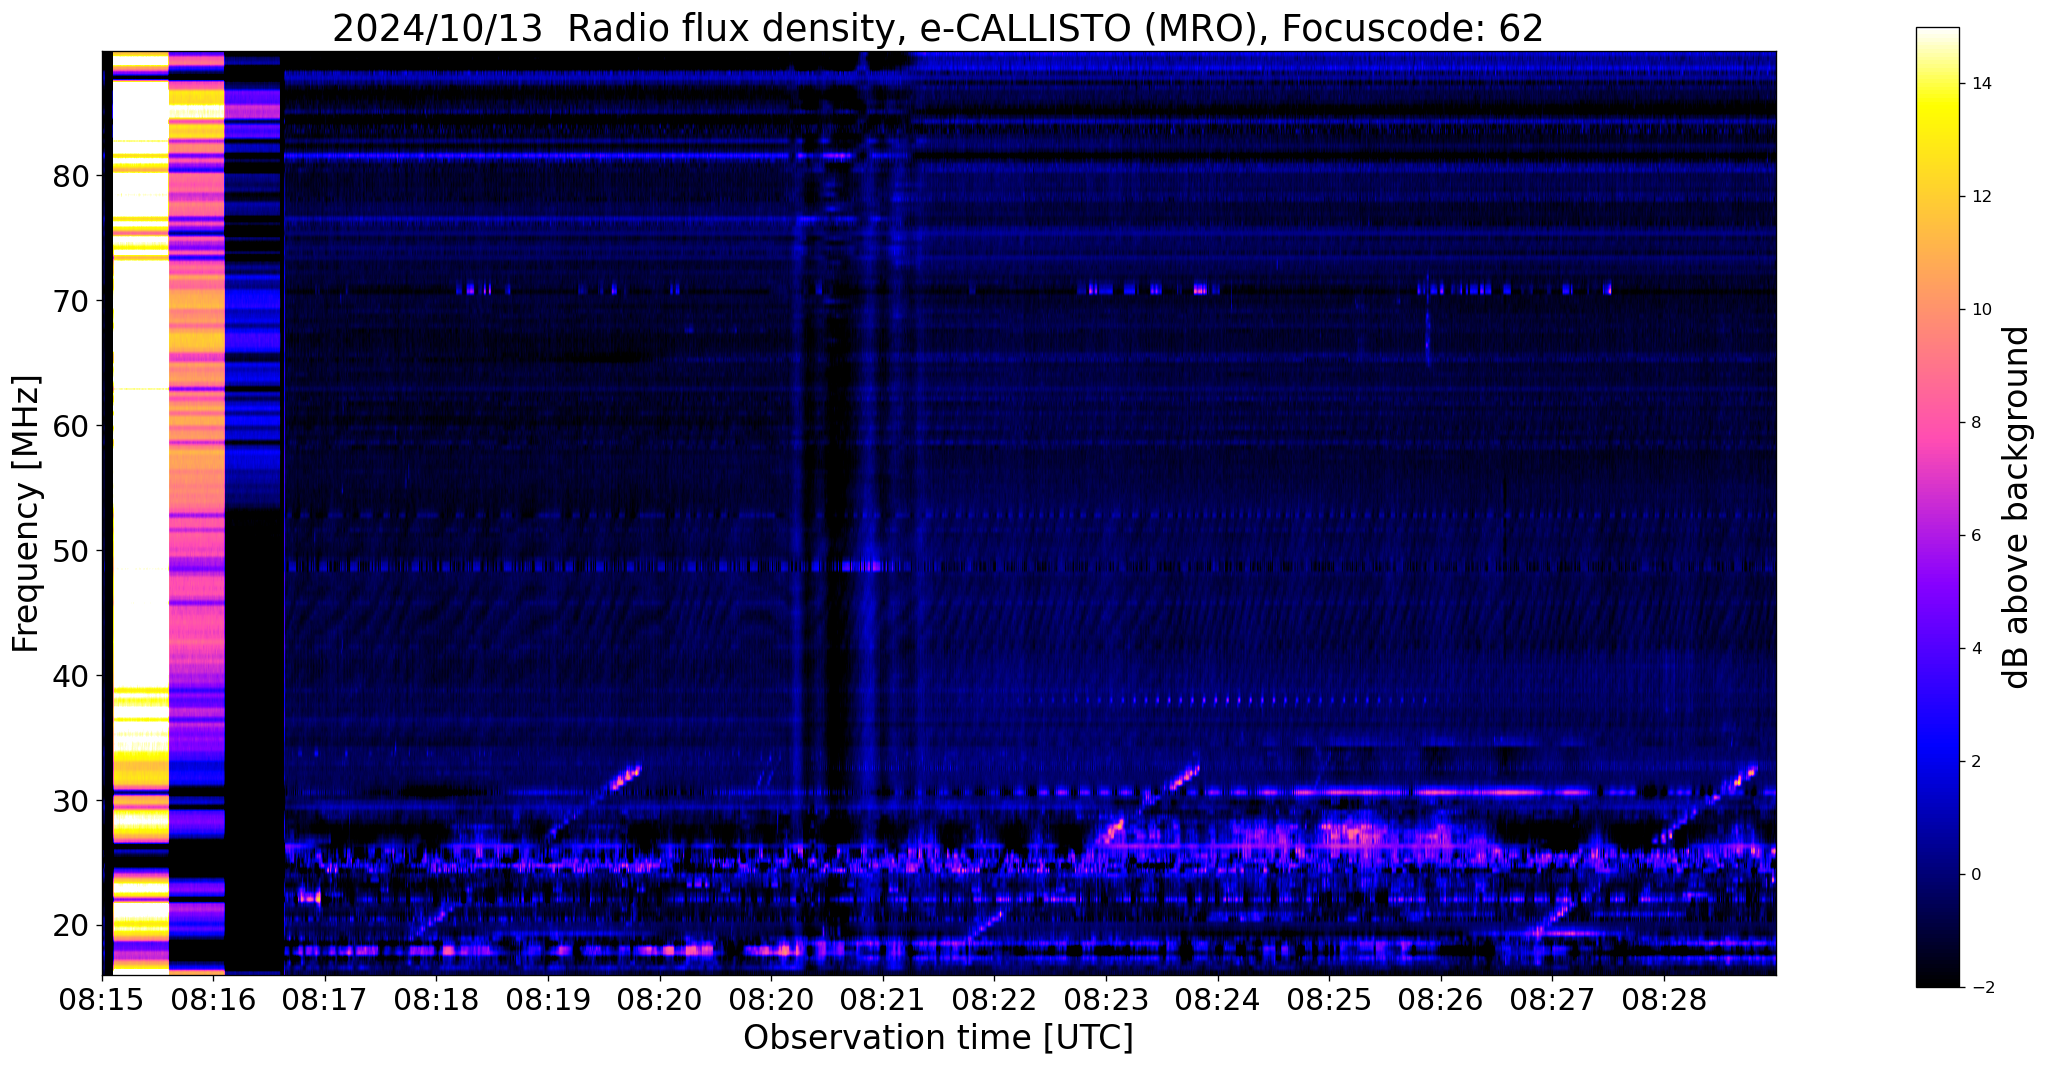Click the colorbar tick value 10

click(1981, 310)
